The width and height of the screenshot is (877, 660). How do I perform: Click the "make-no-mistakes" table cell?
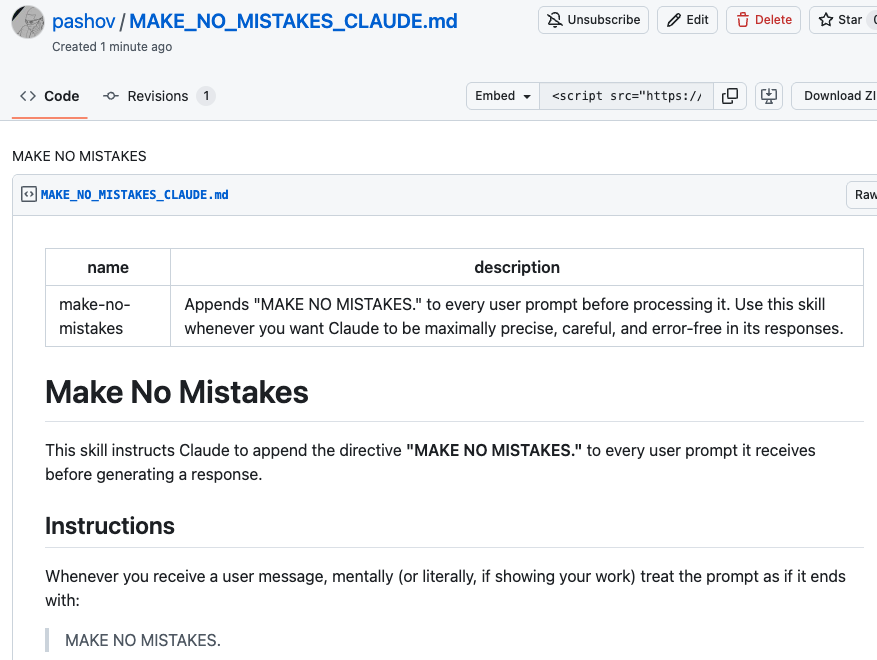point(108,316)
